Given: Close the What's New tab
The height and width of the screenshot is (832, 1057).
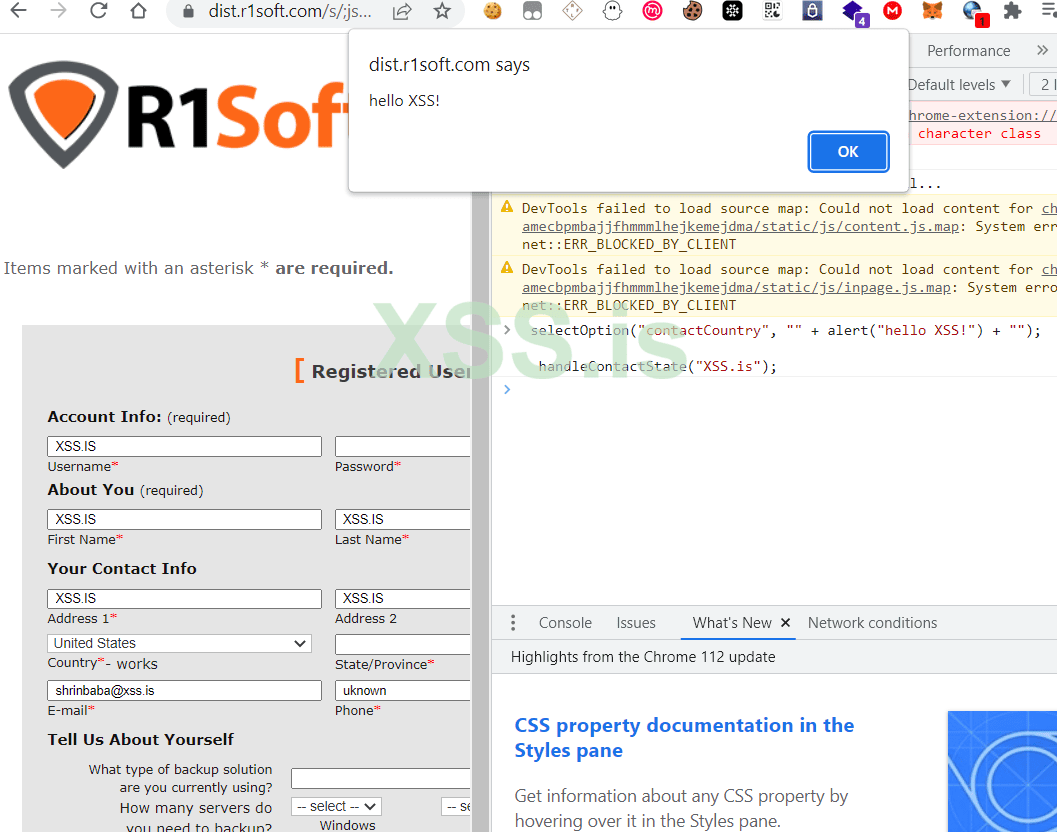Looking at the screenshot, I should coord(784,622).
